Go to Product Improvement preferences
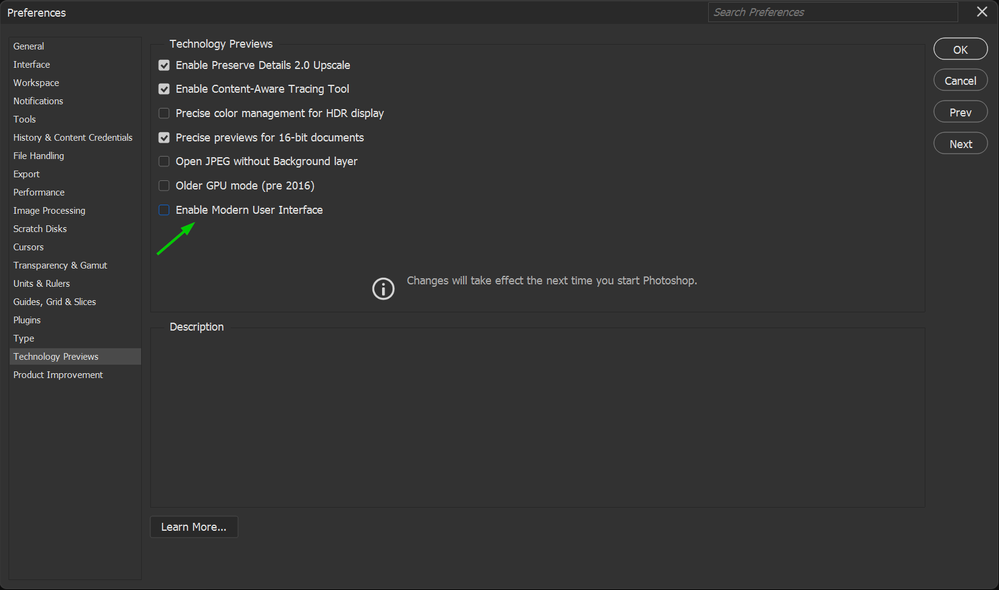999x590 pixels. pos(58,375)
